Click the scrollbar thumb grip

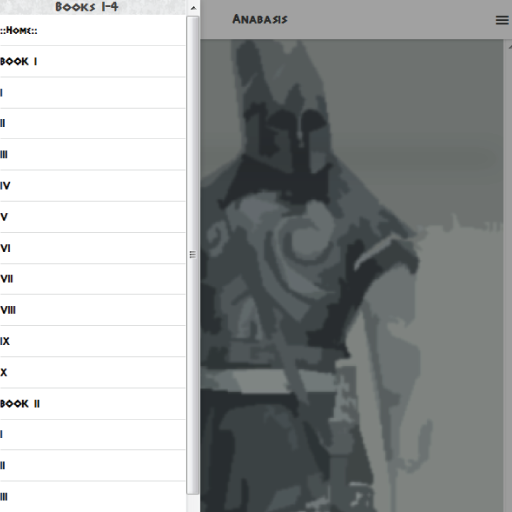coord(192,254)
